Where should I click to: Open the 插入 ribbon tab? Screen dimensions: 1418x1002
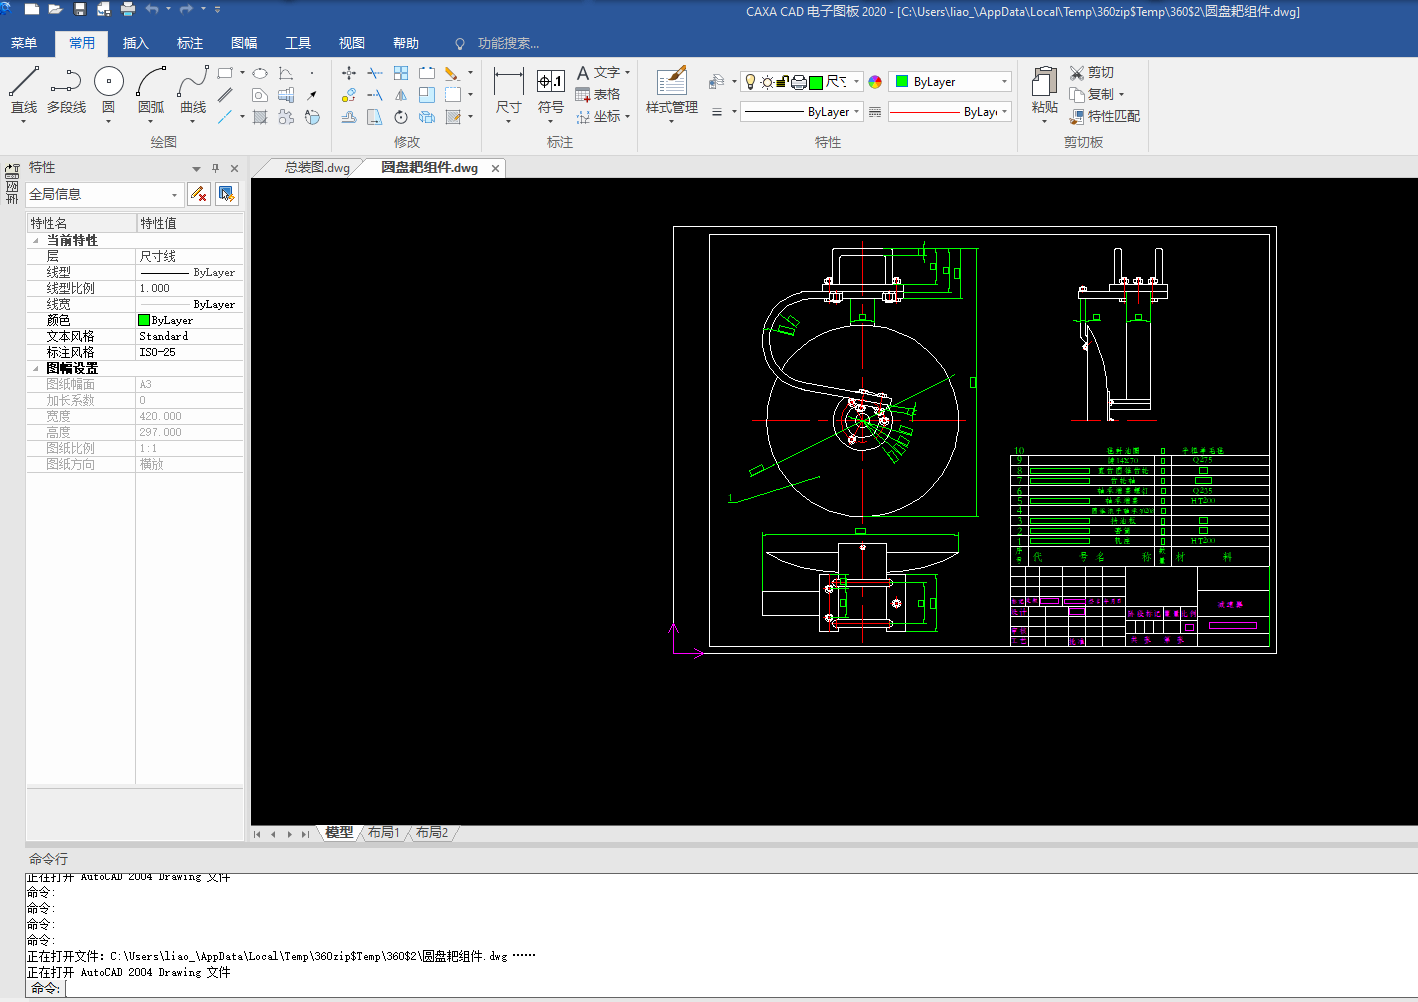(136, 43)
